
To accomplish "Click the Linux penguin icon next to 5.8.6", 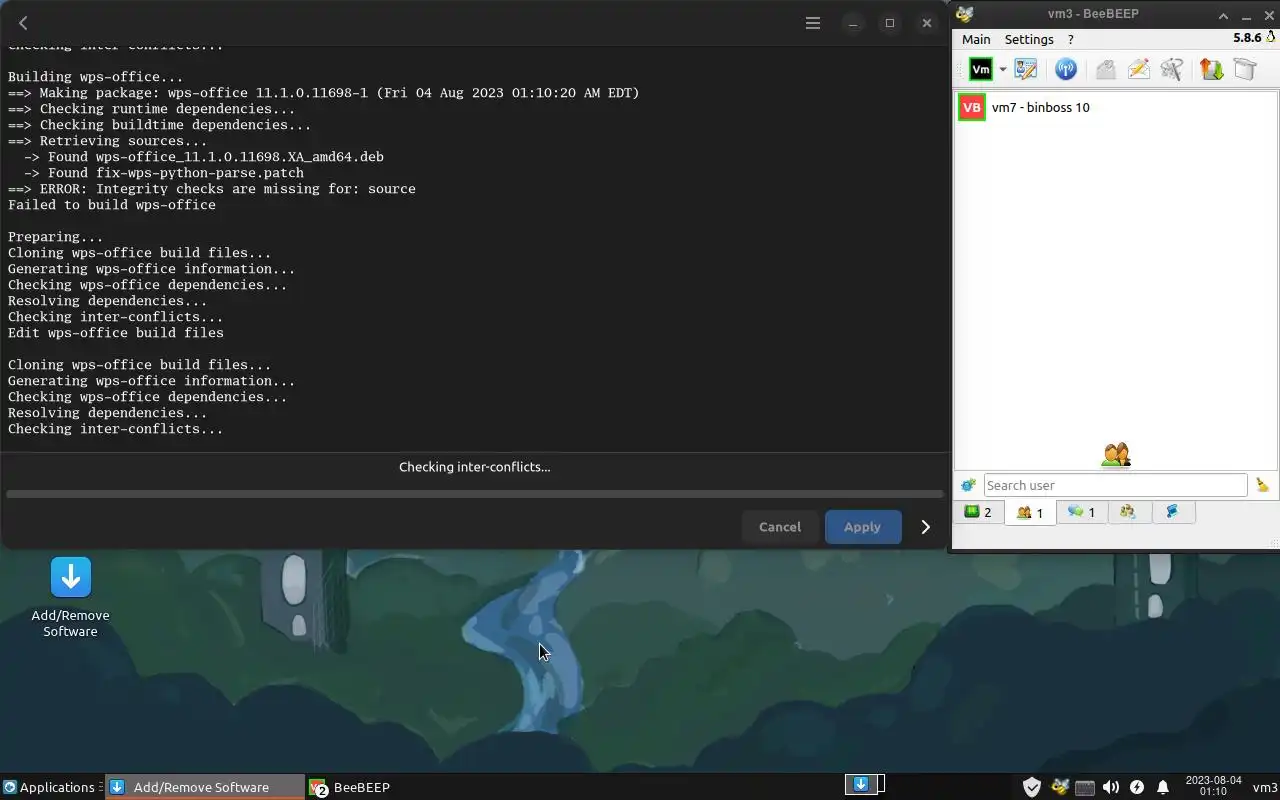I will (1270, 39).
